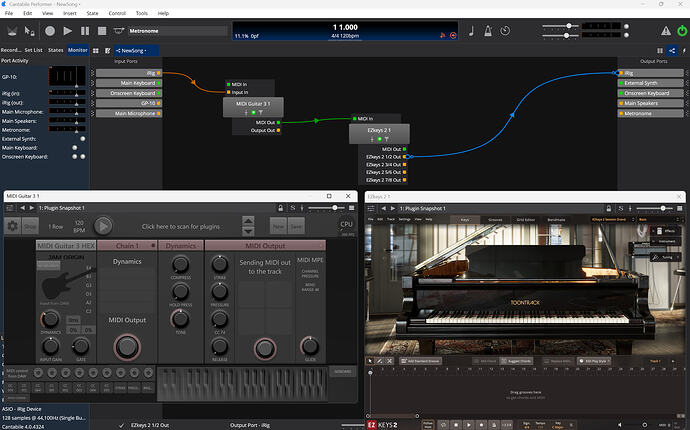Click the pointer with lock icon

pos(29,31)
